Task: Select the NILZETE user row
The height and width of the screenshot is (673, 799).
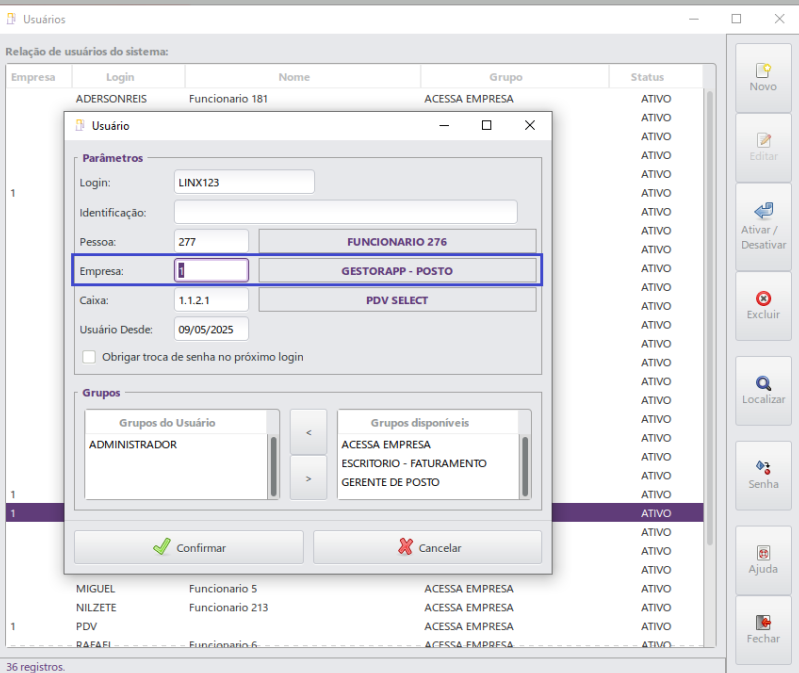Action: pyautogui.click(x=355, y=607)
